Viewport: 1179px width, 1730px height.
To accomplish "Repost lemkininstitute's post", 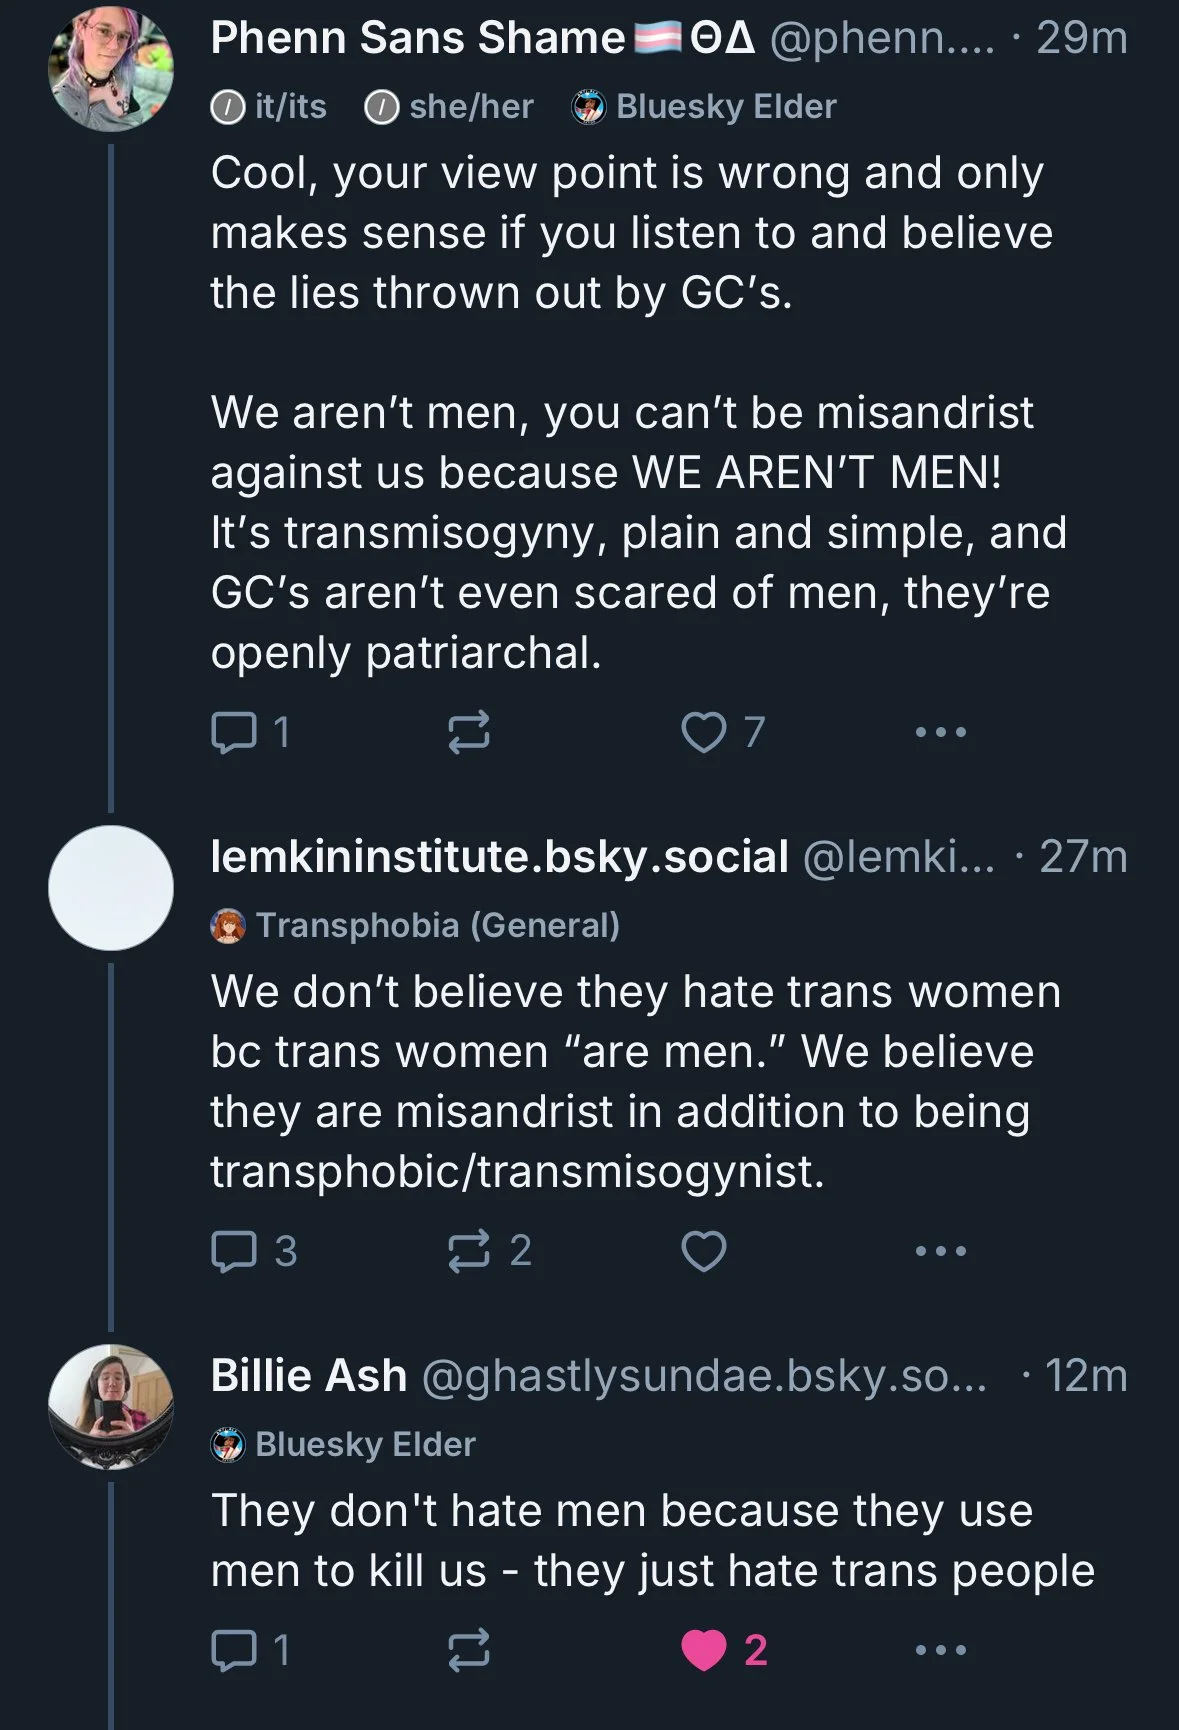I will (x=468, y=1251).
